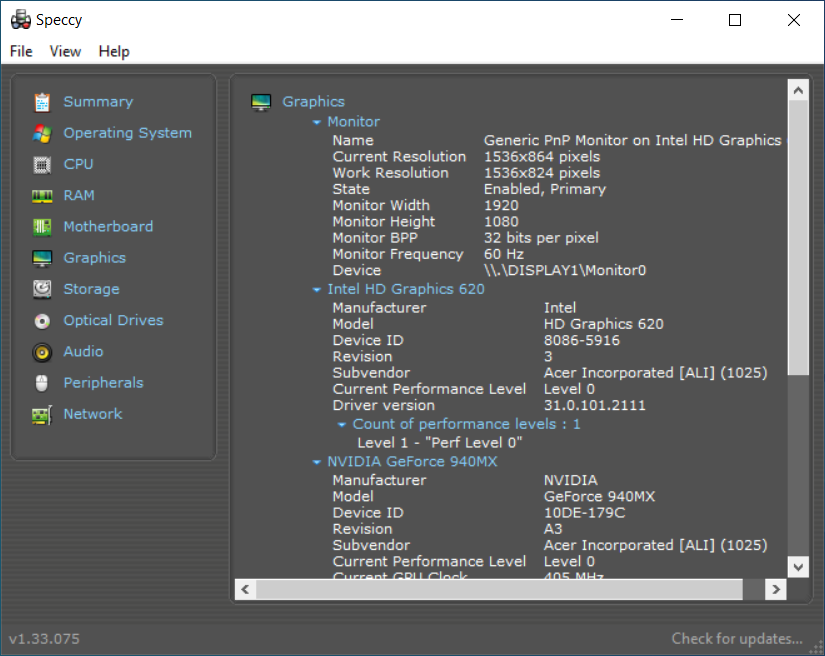Go to the CPU section

point(78,164)
